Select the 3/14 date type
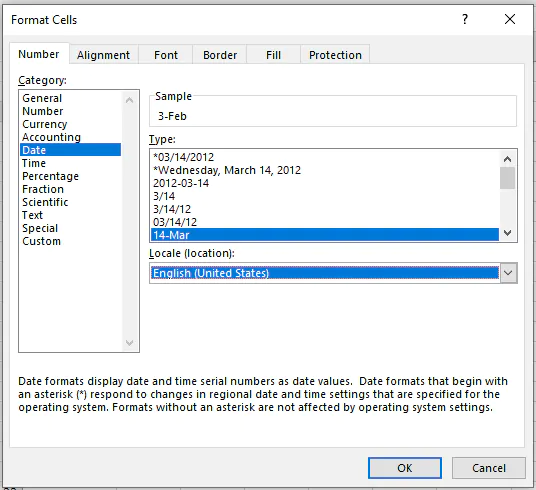536x490 pixels. [325, 196]
